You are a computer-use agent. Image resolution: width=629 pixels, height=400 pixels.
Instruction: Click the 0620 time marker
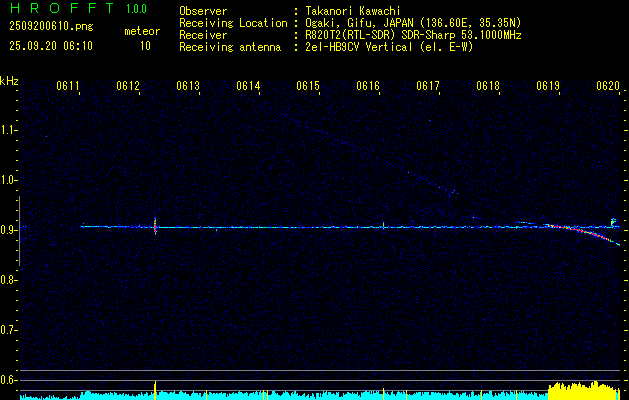(x=608, y=85)
